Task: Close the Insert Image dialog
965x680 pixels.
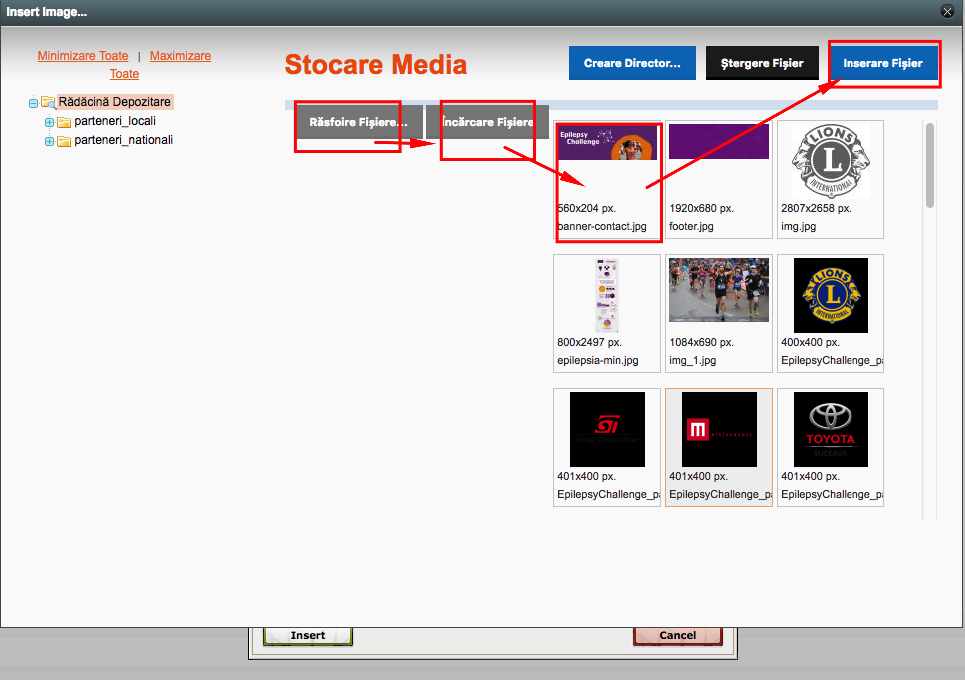Action: coord(947,11)
